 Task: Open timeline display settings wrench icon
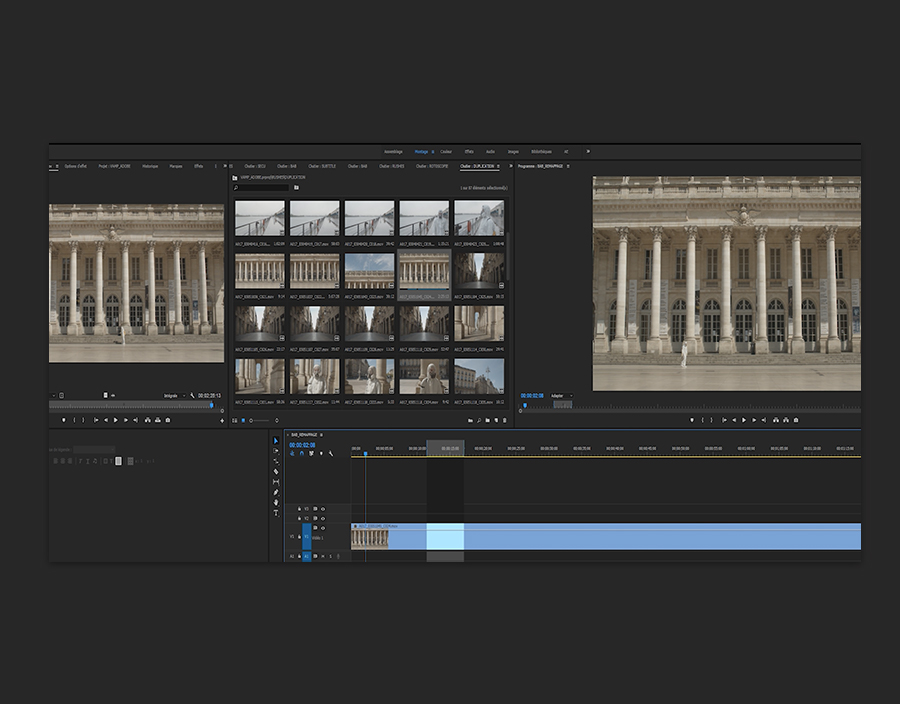pyautogui.click(x=330, y=454)
